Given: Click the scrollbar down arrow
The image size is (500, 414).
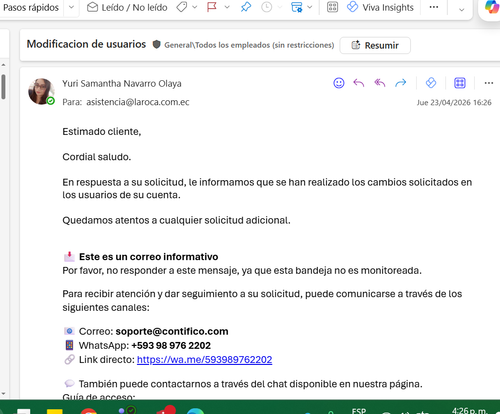Looking at the screenshot, I should (3, 394).
